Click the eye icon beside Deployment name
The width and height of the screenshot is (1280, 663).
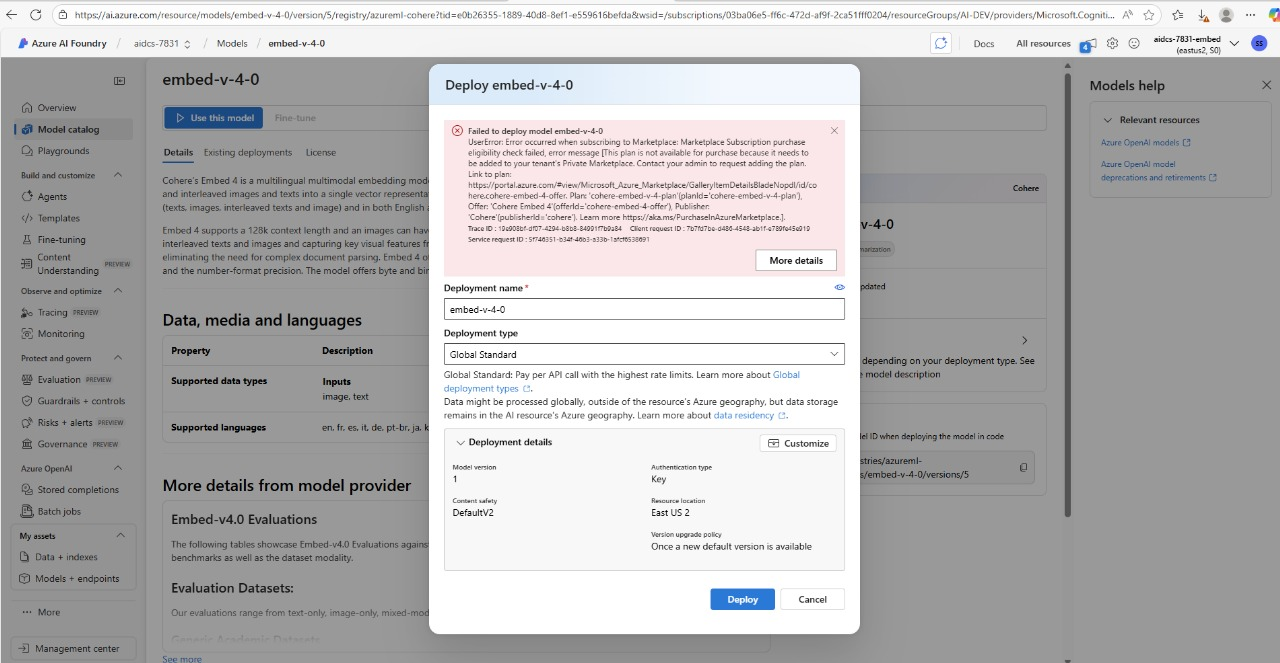(839, 287)
